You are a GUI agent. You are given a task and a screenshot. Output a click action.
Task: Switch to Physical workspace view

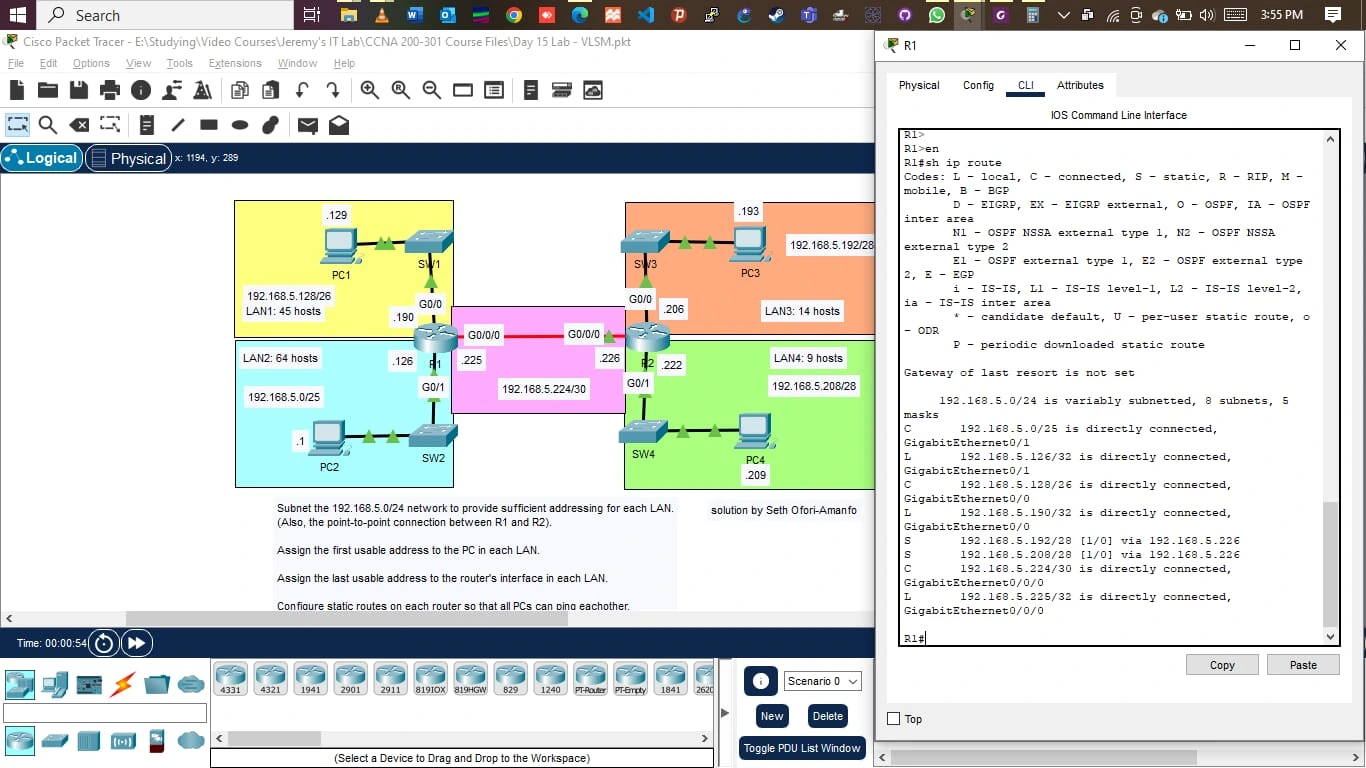pos(128,158)
